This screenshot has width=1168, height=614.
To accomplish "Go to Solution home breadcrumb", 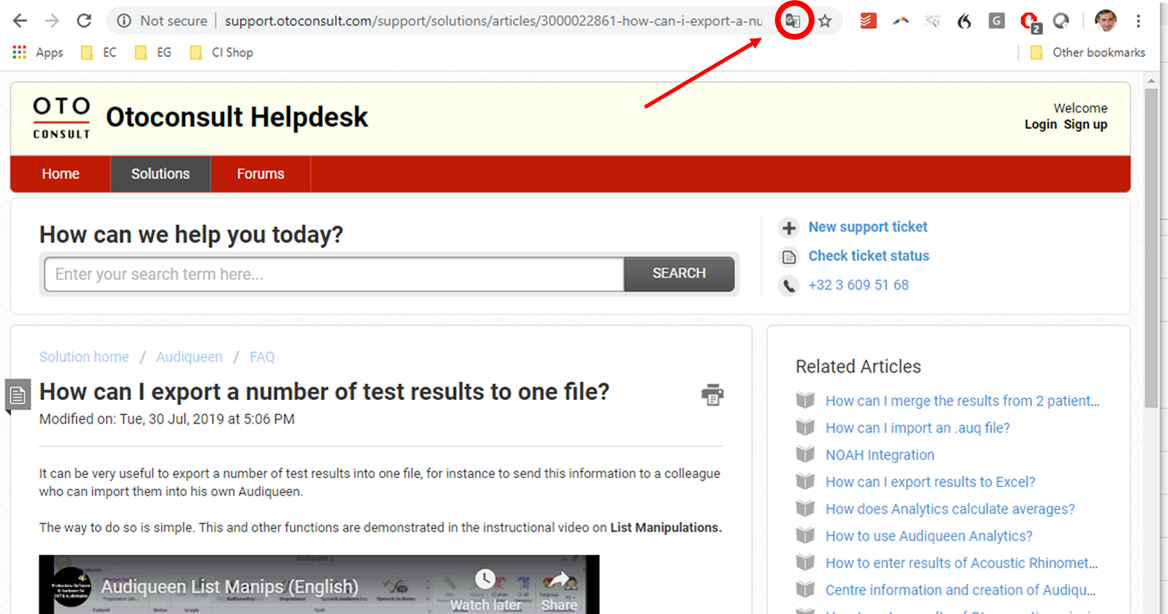I will tap(84, 357).
